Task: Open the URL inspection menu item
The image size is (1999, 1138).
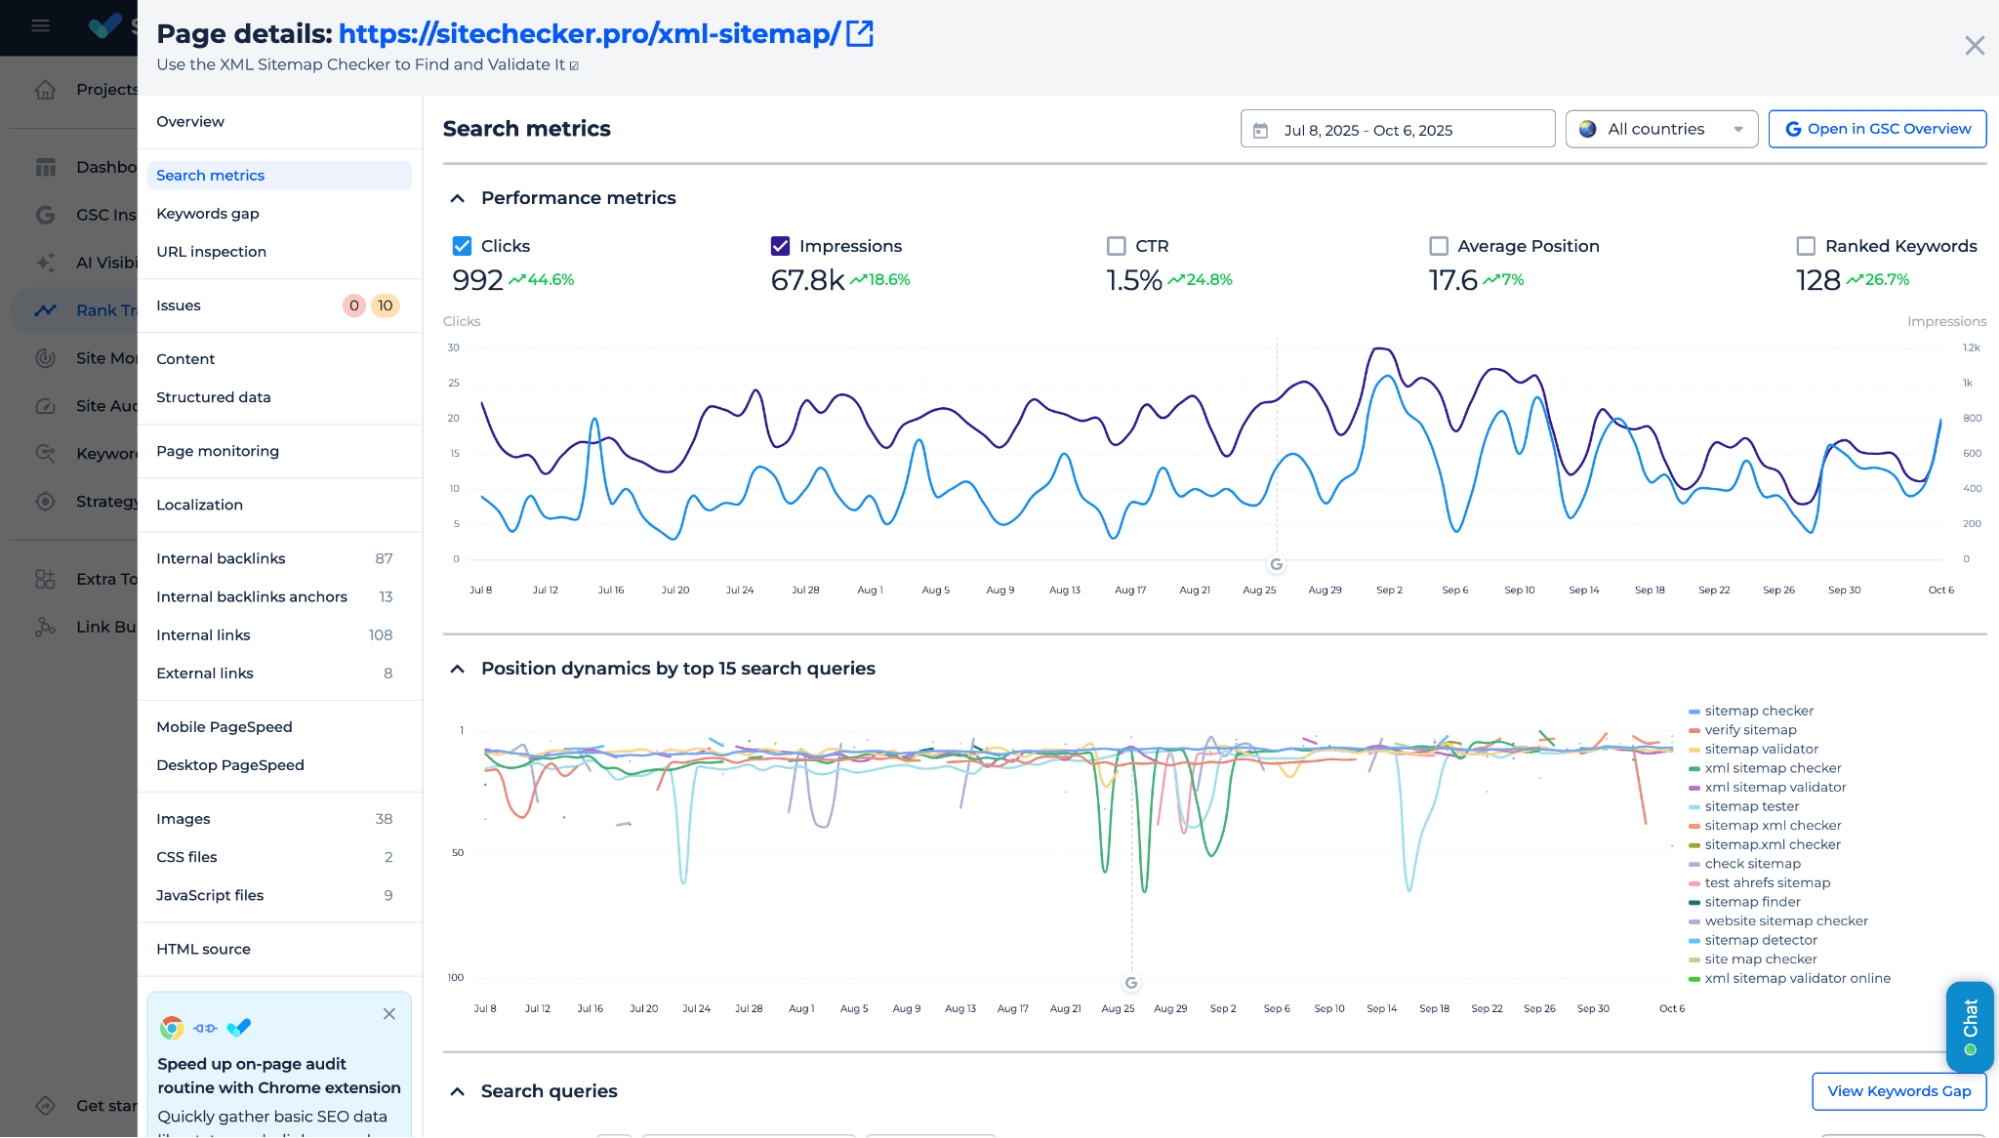Action: (211, 252)
